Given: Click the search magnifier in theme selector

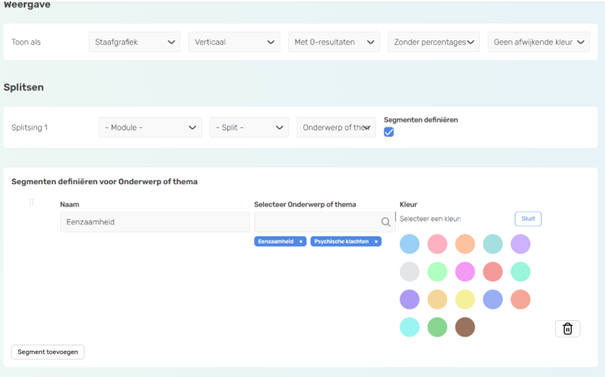Looking at the screenshot, I should [385, 222].
